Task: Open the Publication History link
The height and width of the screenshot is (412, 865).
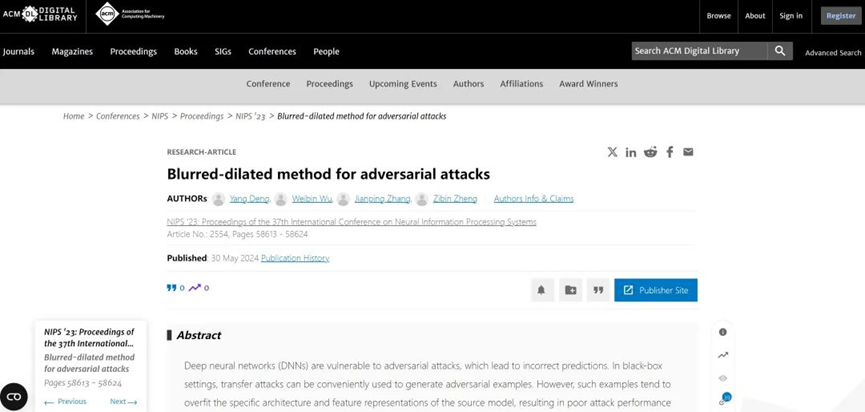Action: (295, 258)
